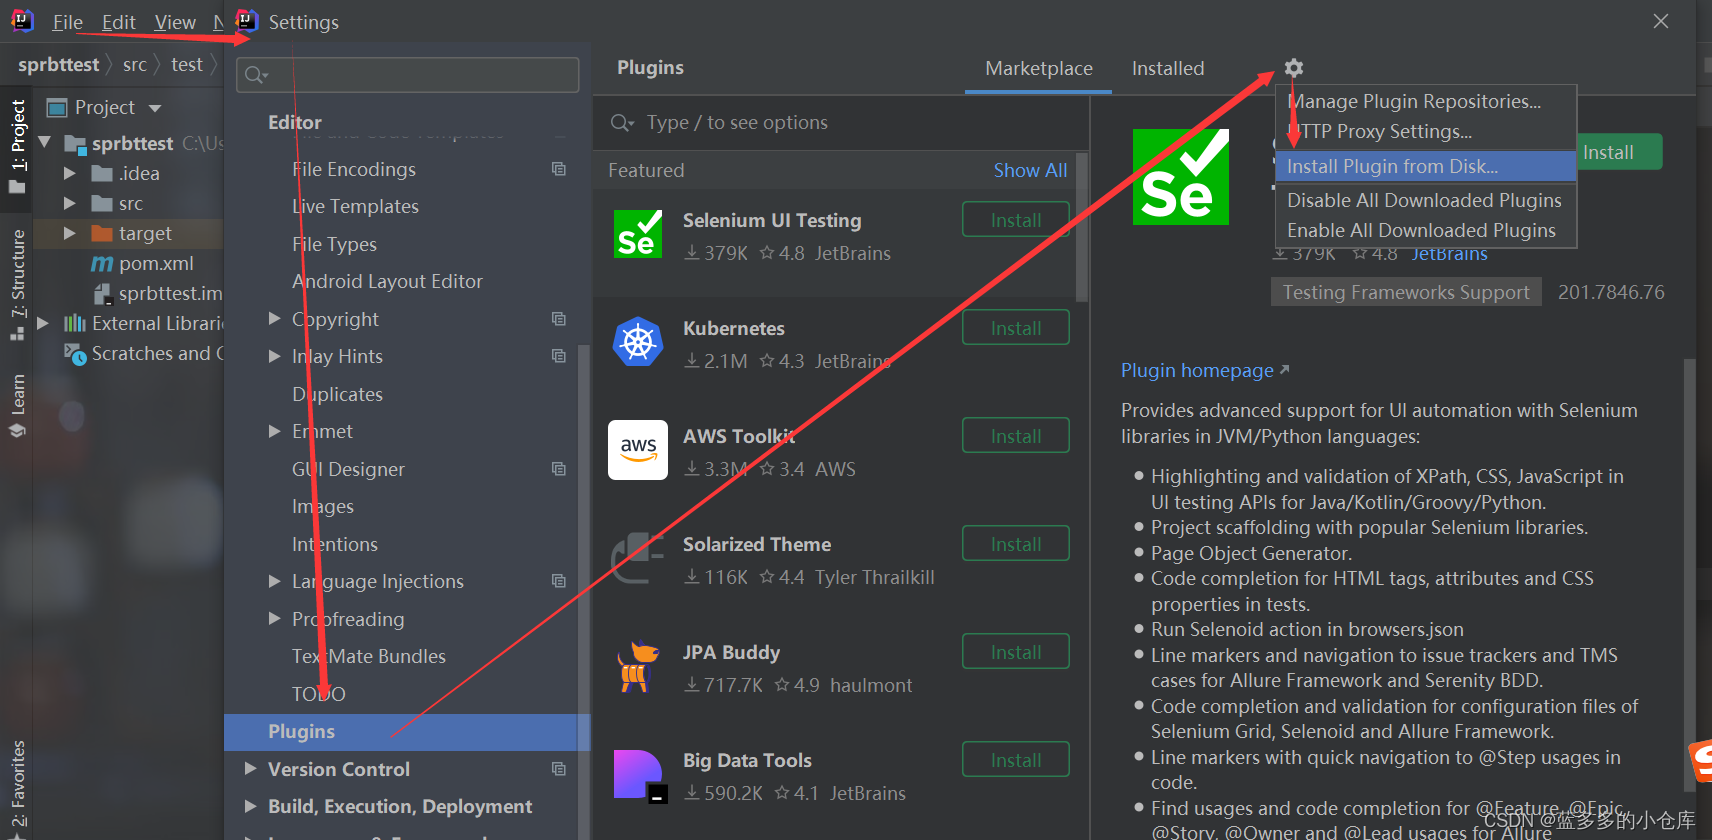Screen dimensions: 1712x840
Task: Click the .idea folder icon
Action: coord(101,174)
